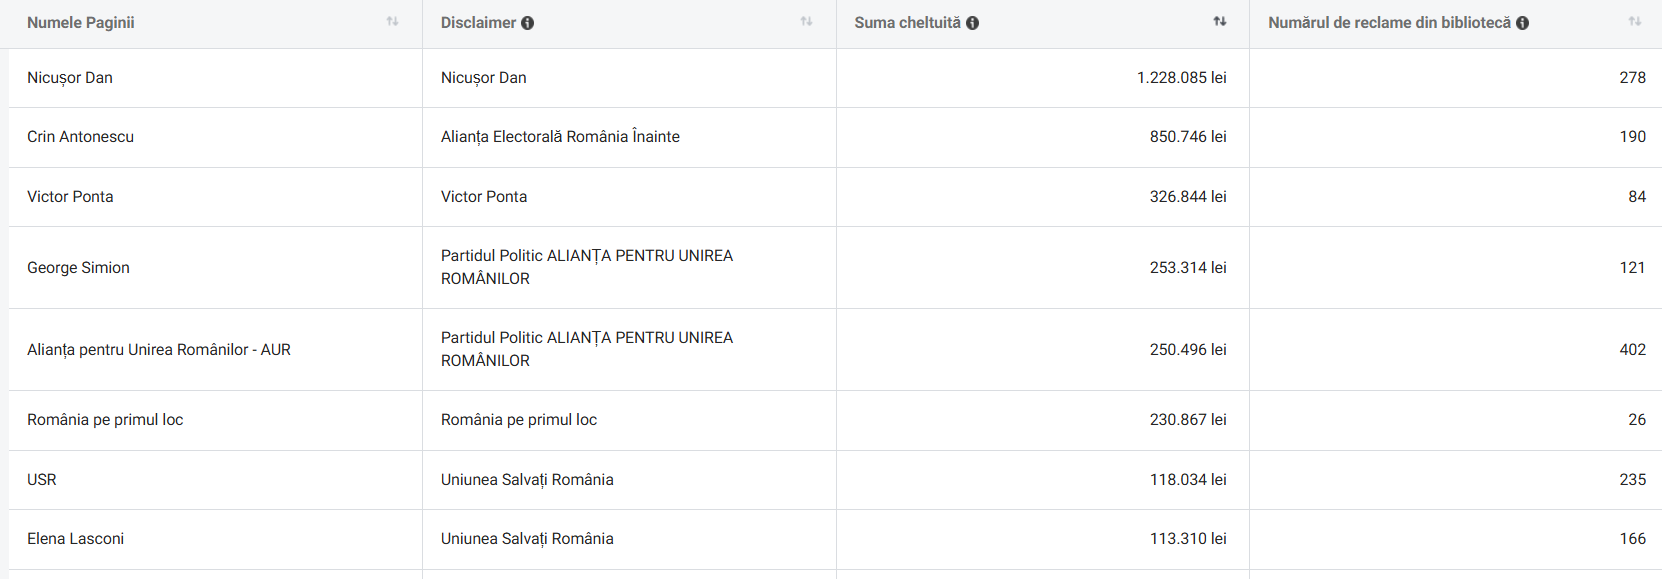
Task: Click the Disclaimer sort arrows icon
Action: point(806,21)
